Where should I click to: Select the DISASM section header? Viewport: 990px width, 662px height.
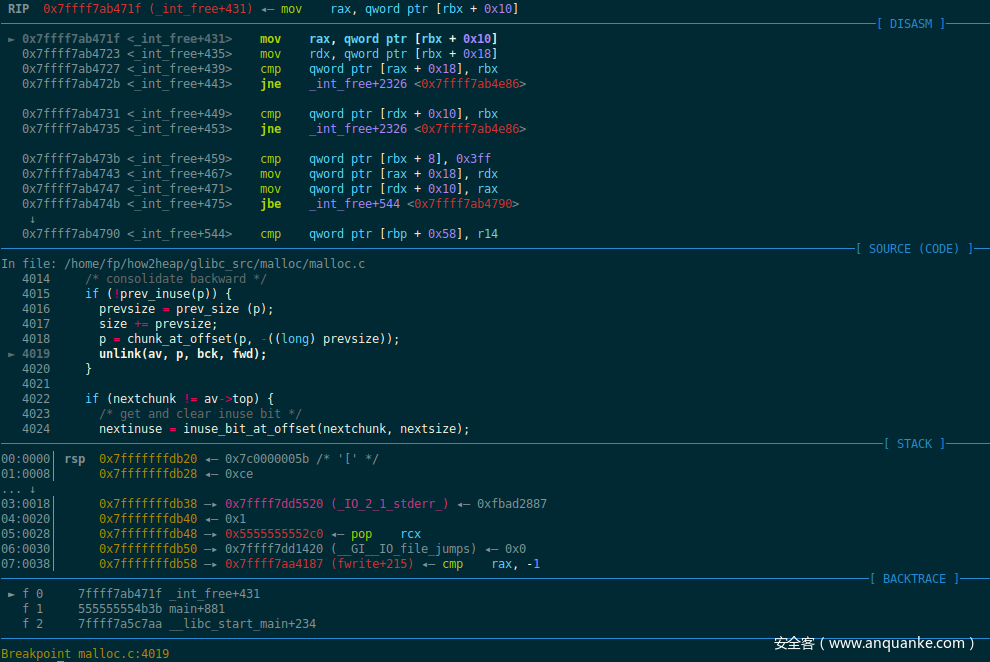click(910, 23)
